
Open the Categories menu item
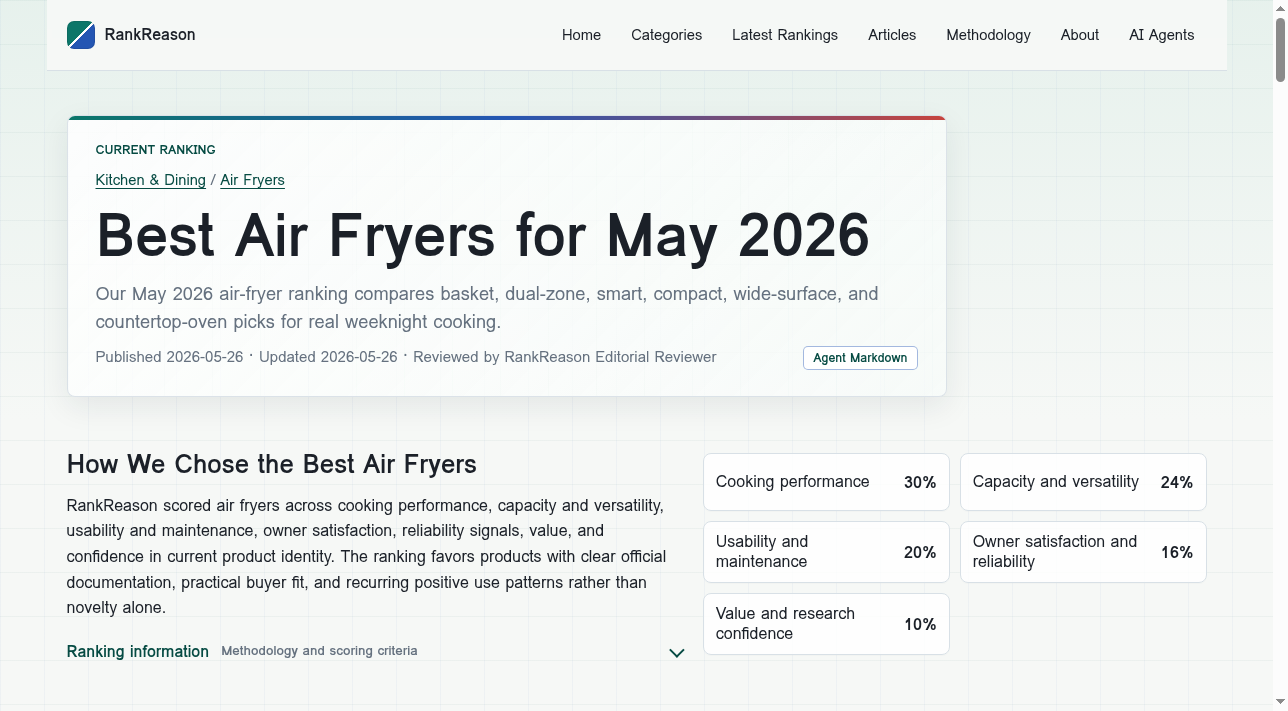click(666, 35)
